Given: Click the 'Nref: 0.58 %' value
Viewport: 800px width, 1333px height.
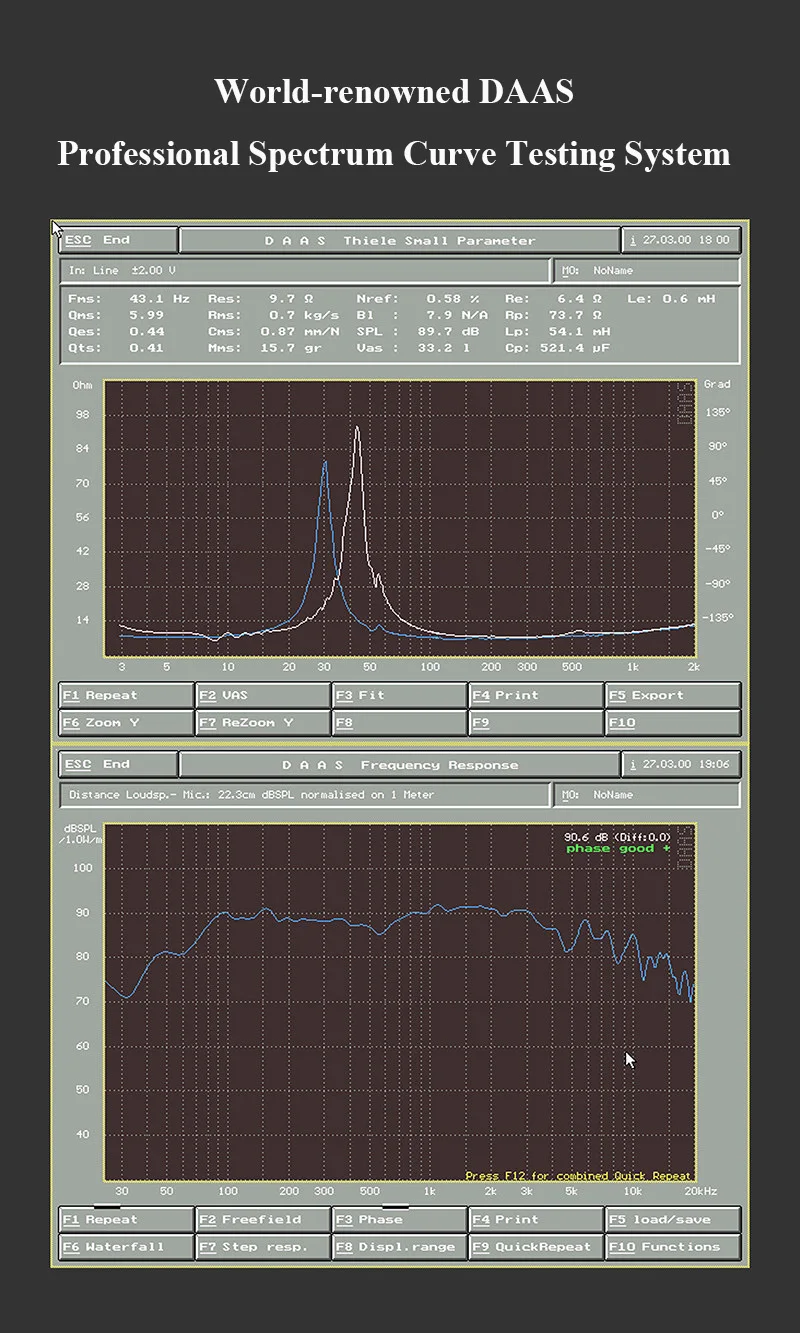Looking at the screenshot, I should tap(418, 299).
